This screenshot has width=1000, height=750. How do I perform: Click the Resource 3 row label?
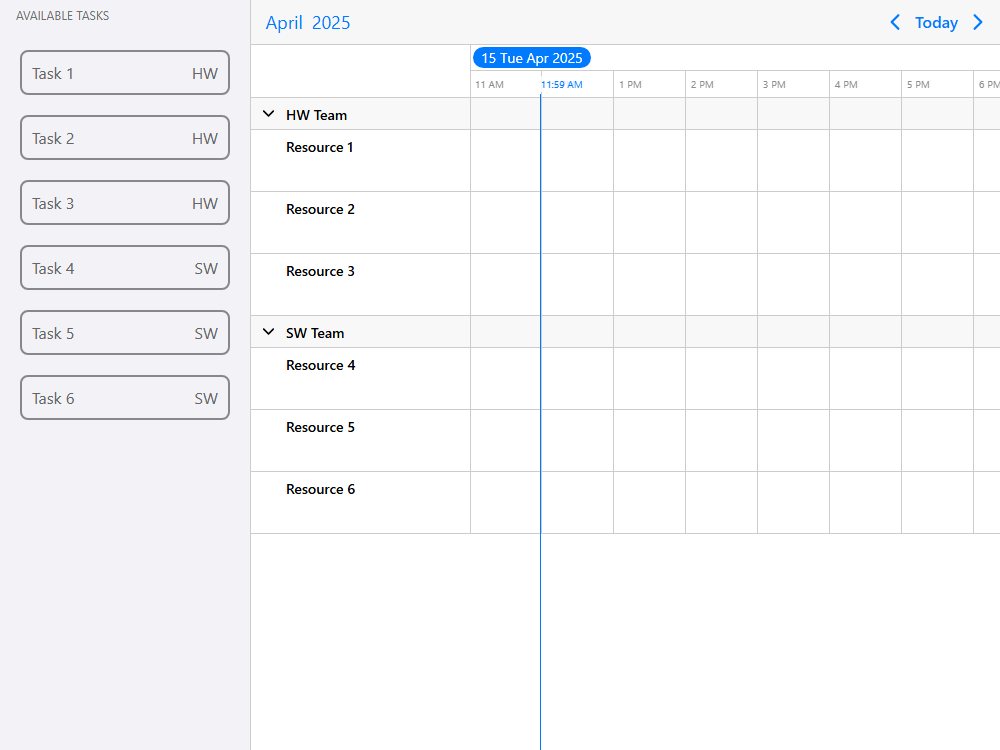[320, 271]
